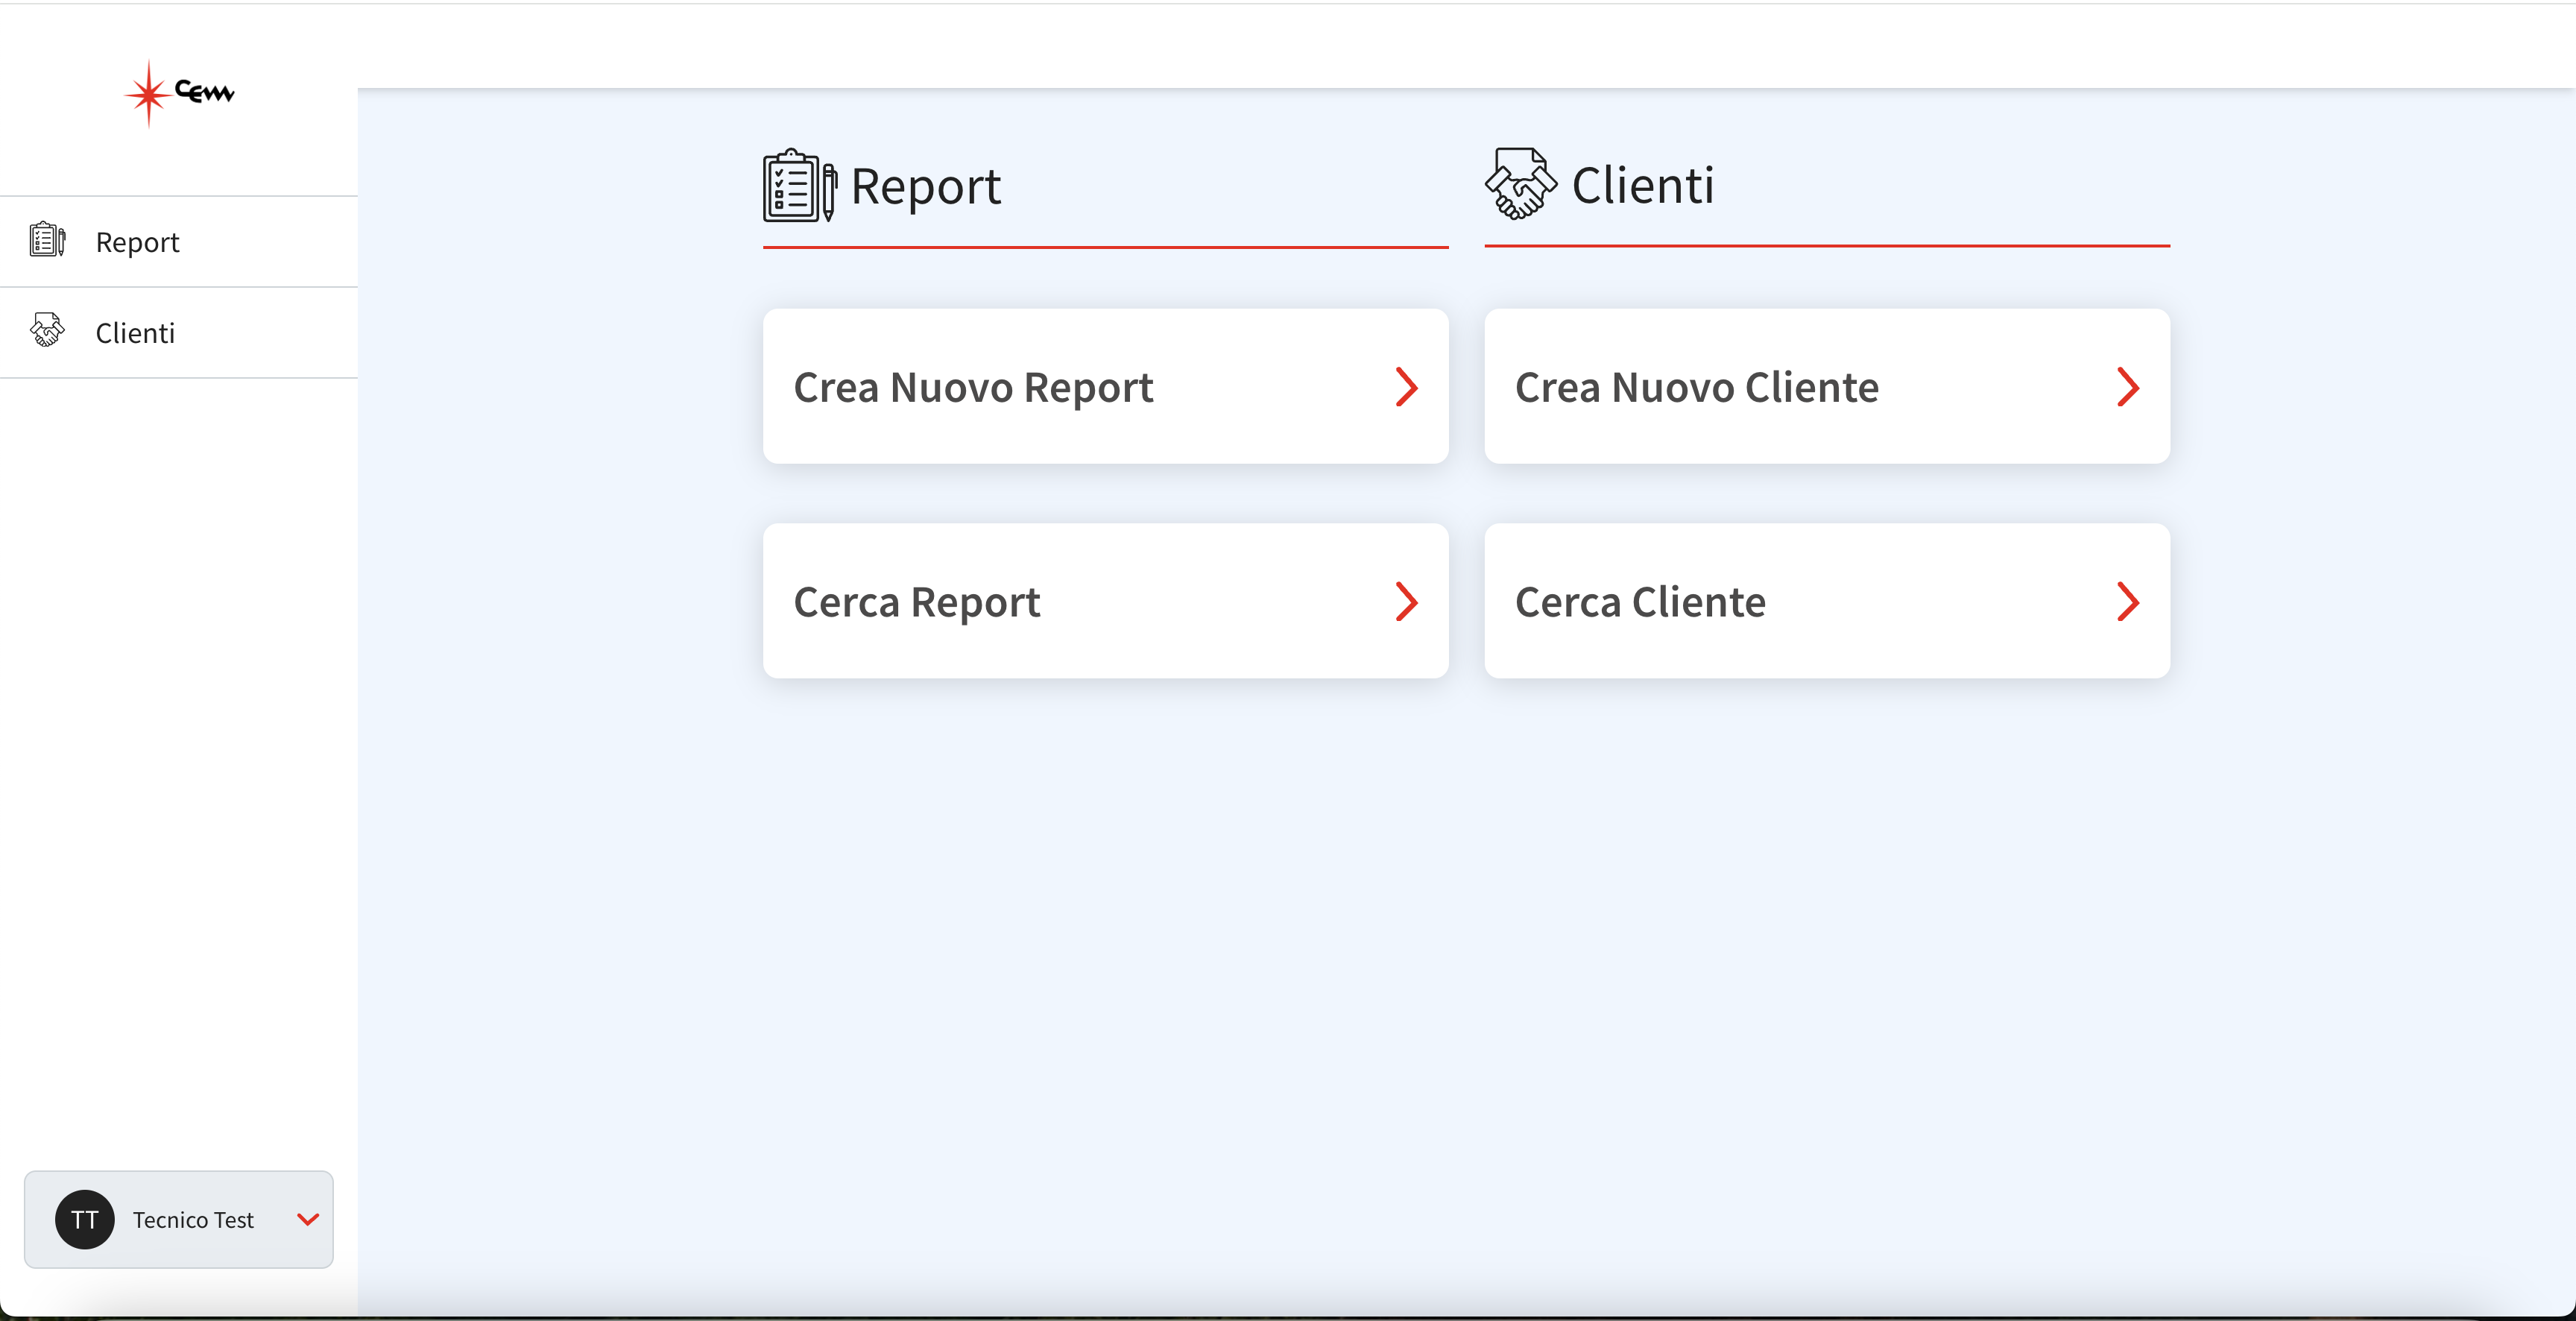Screen dimensions: 2576x1321
Task: Click the Report section heading text
Action: point(926,187)
